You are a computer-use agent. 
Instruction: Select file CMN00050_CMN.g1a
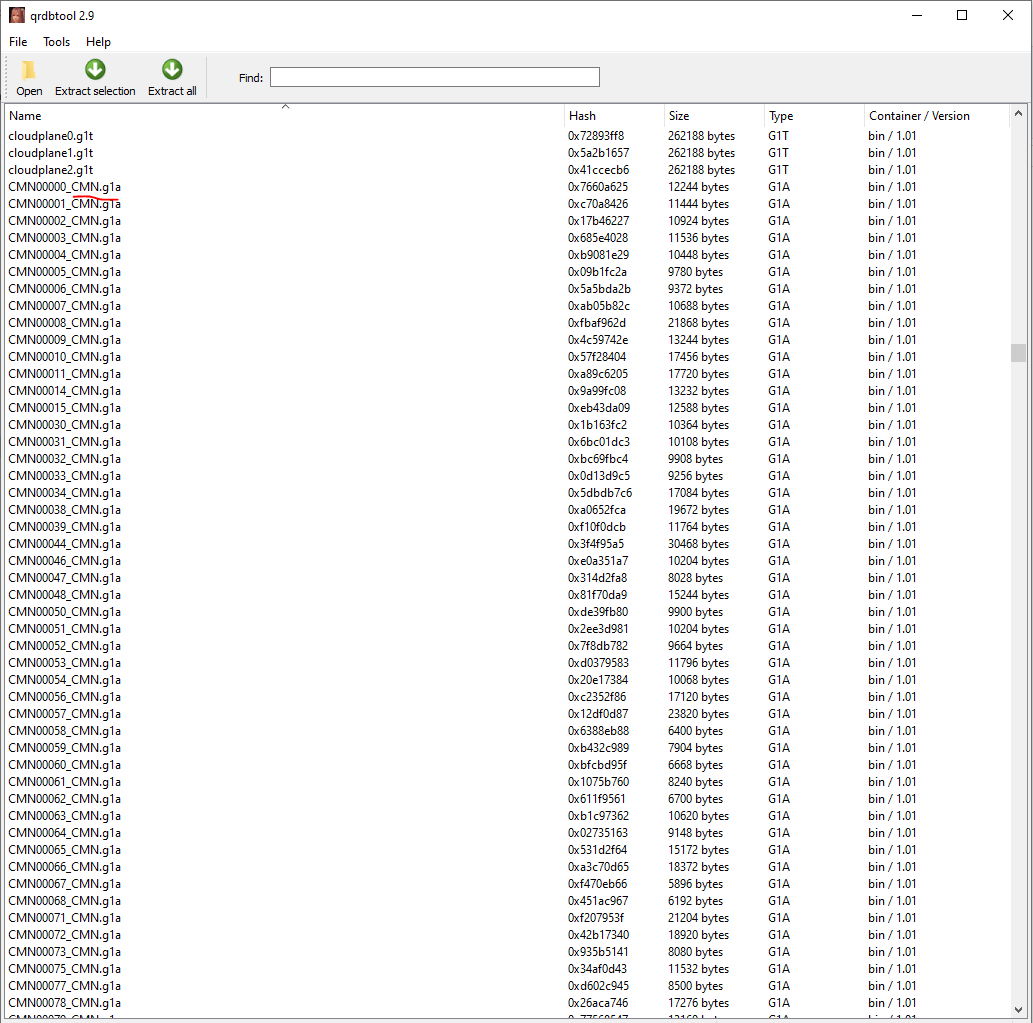pos(65,612)
